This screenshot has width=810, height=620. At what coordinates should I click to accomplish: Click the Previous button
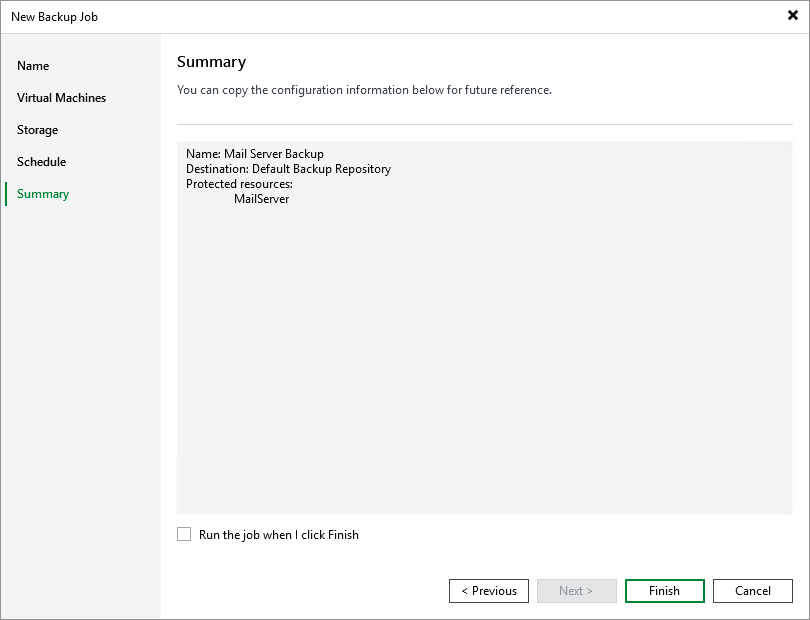(x=489, y=591)
